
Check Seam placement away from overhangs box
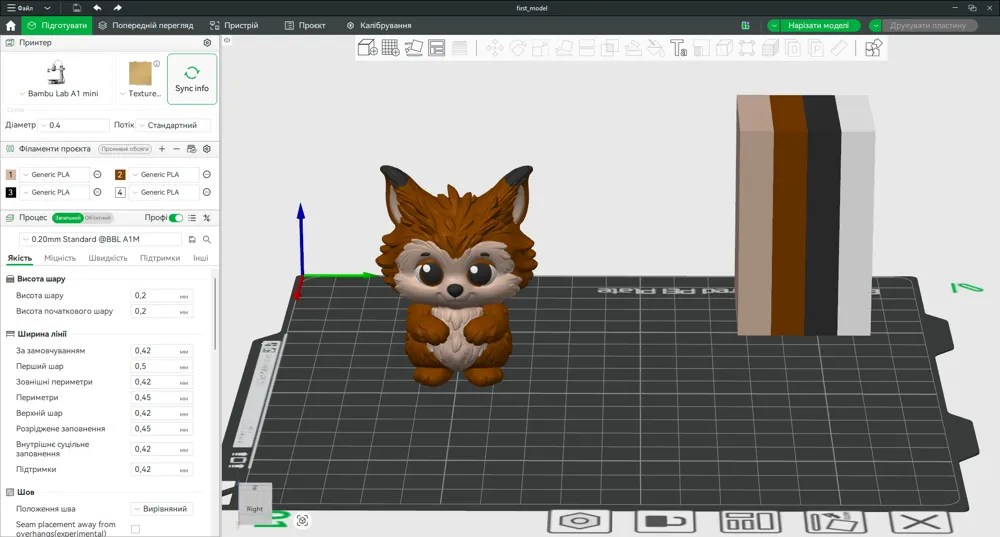click(135, 529)
